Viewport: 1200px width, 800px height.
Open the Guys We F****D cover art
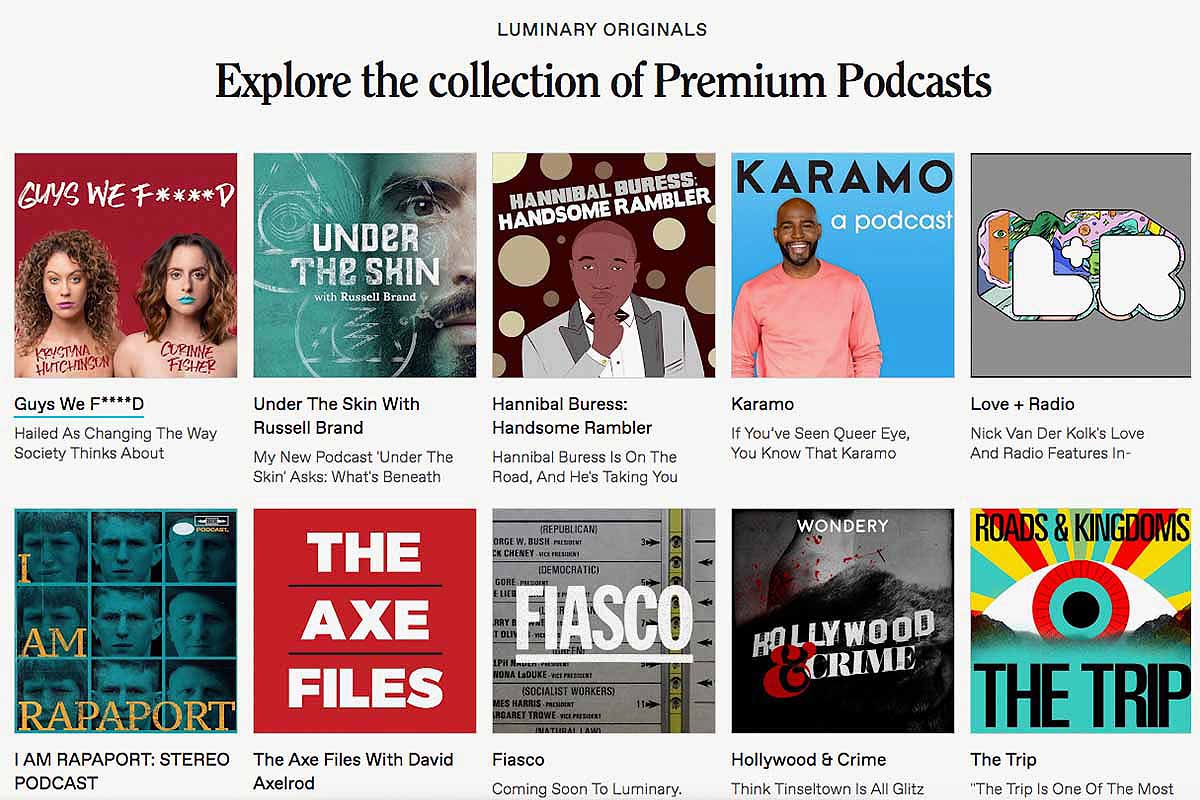[x=126, y=265]
